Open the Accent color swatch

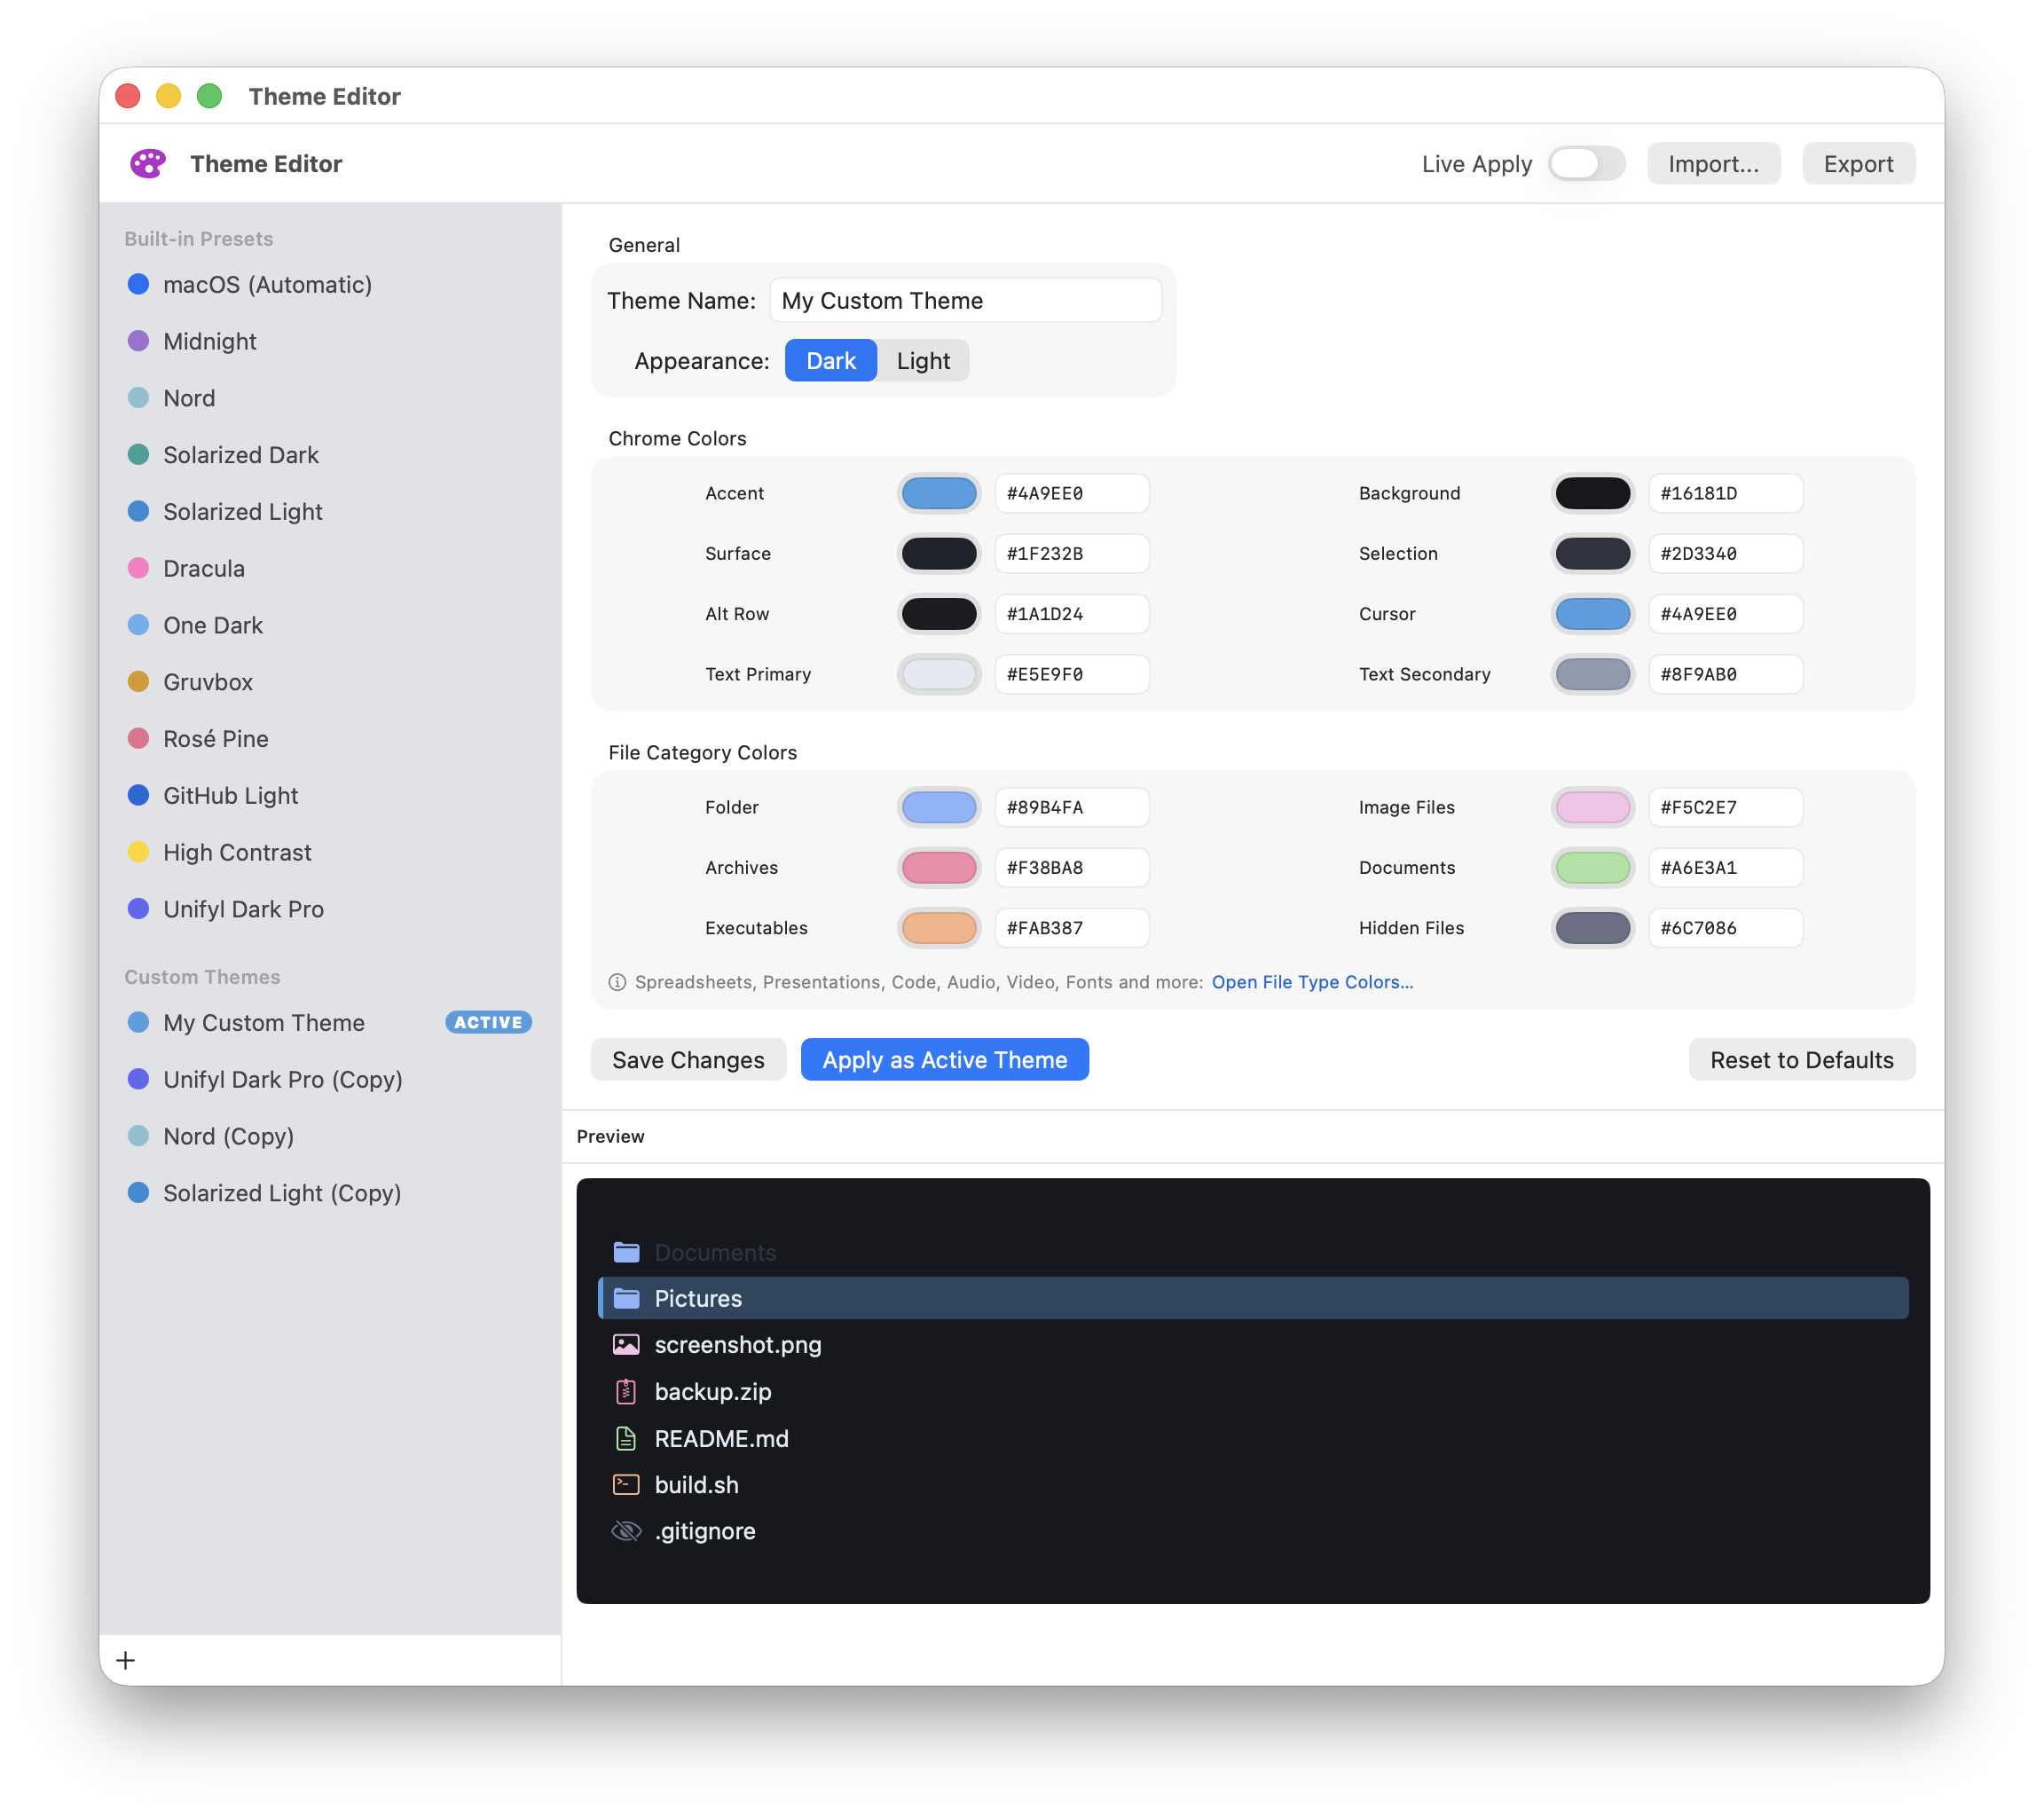(938, 493)
